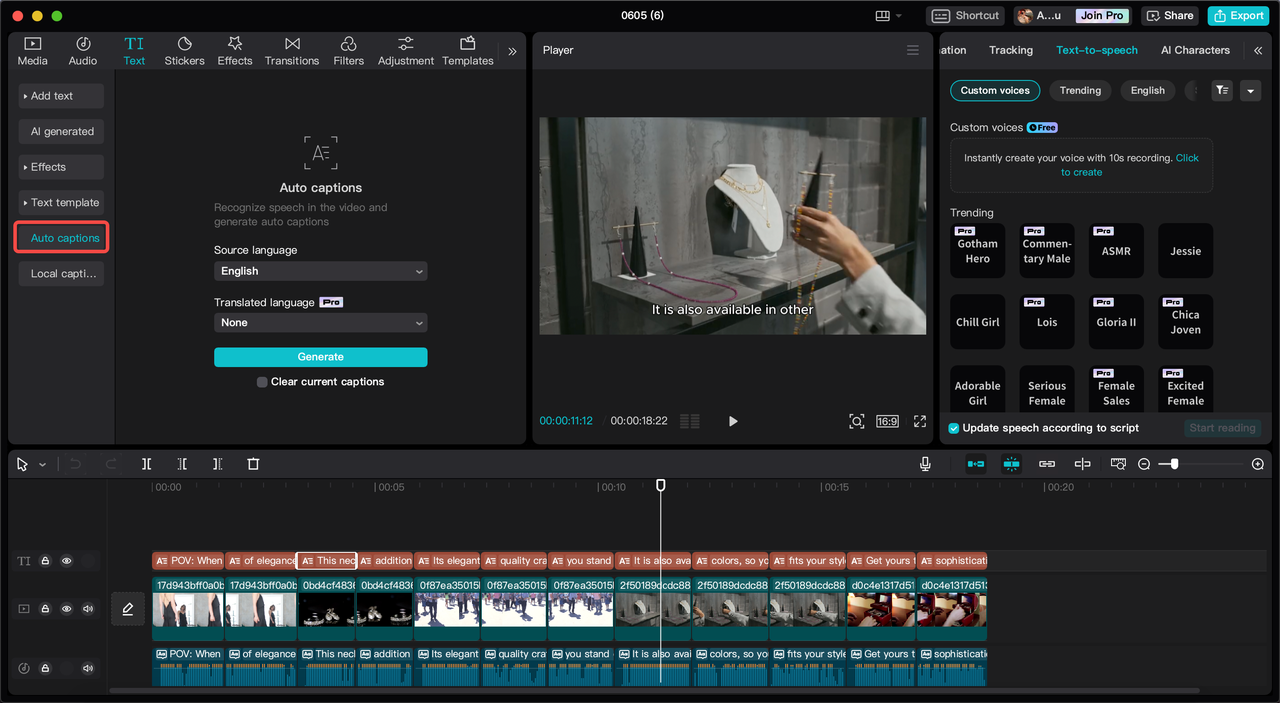Adjust the timeline zoom slider
This screenshot has height=703, width=1280.
(1174, 464)
